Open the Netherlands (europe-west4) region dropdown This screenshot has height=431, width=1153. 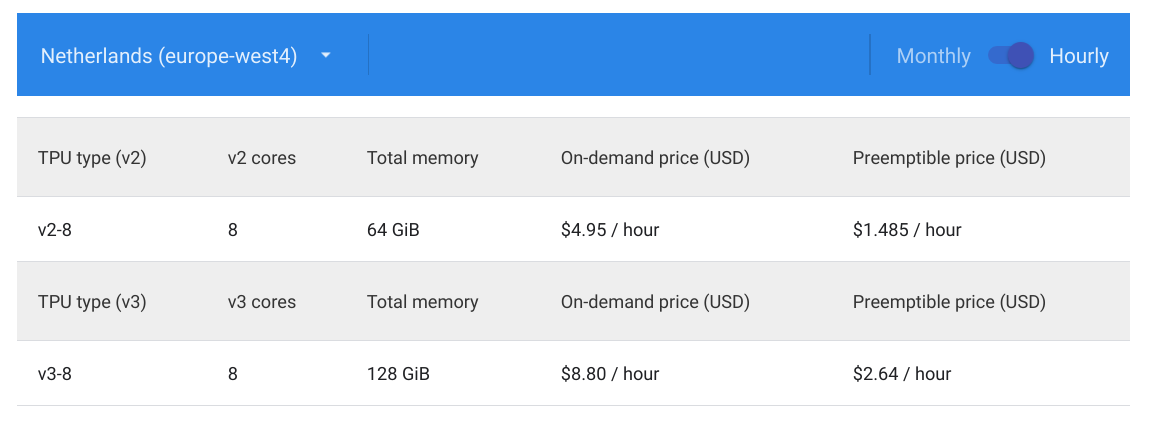169,56
